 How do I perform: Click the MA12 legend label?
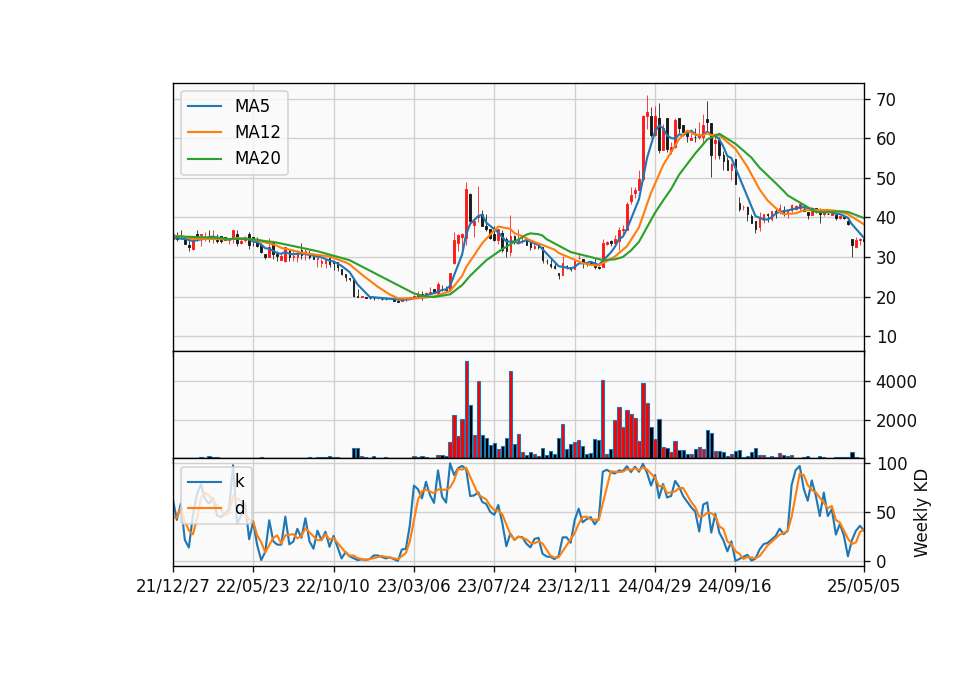(257, 132)
